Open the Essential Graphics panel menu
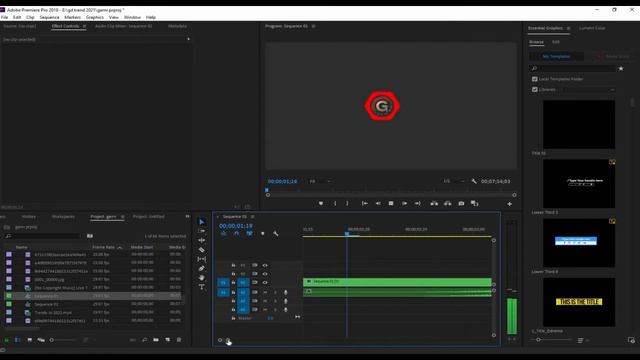The height and width of the screenshot is (360, 640). [x=568, y=28]
